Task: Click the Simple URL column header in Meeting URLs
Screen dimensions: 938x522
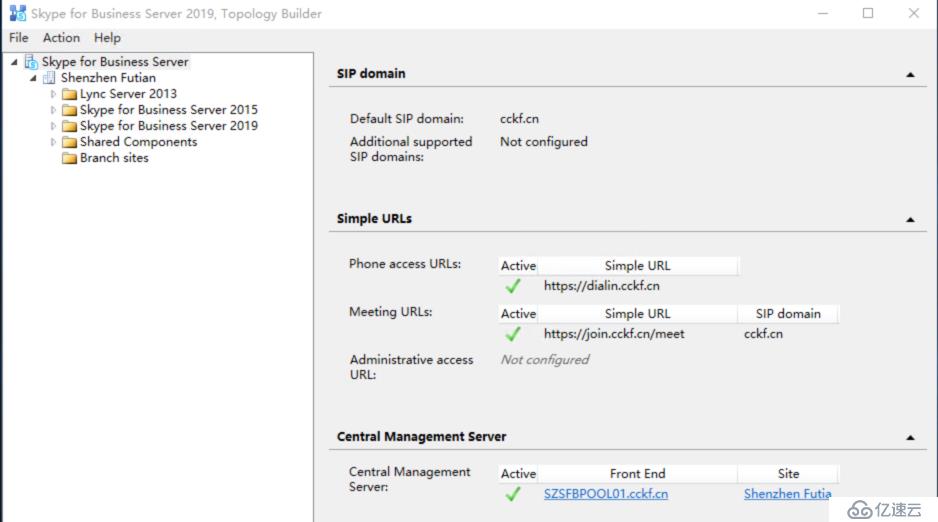Action: click(x=637, y=314)
